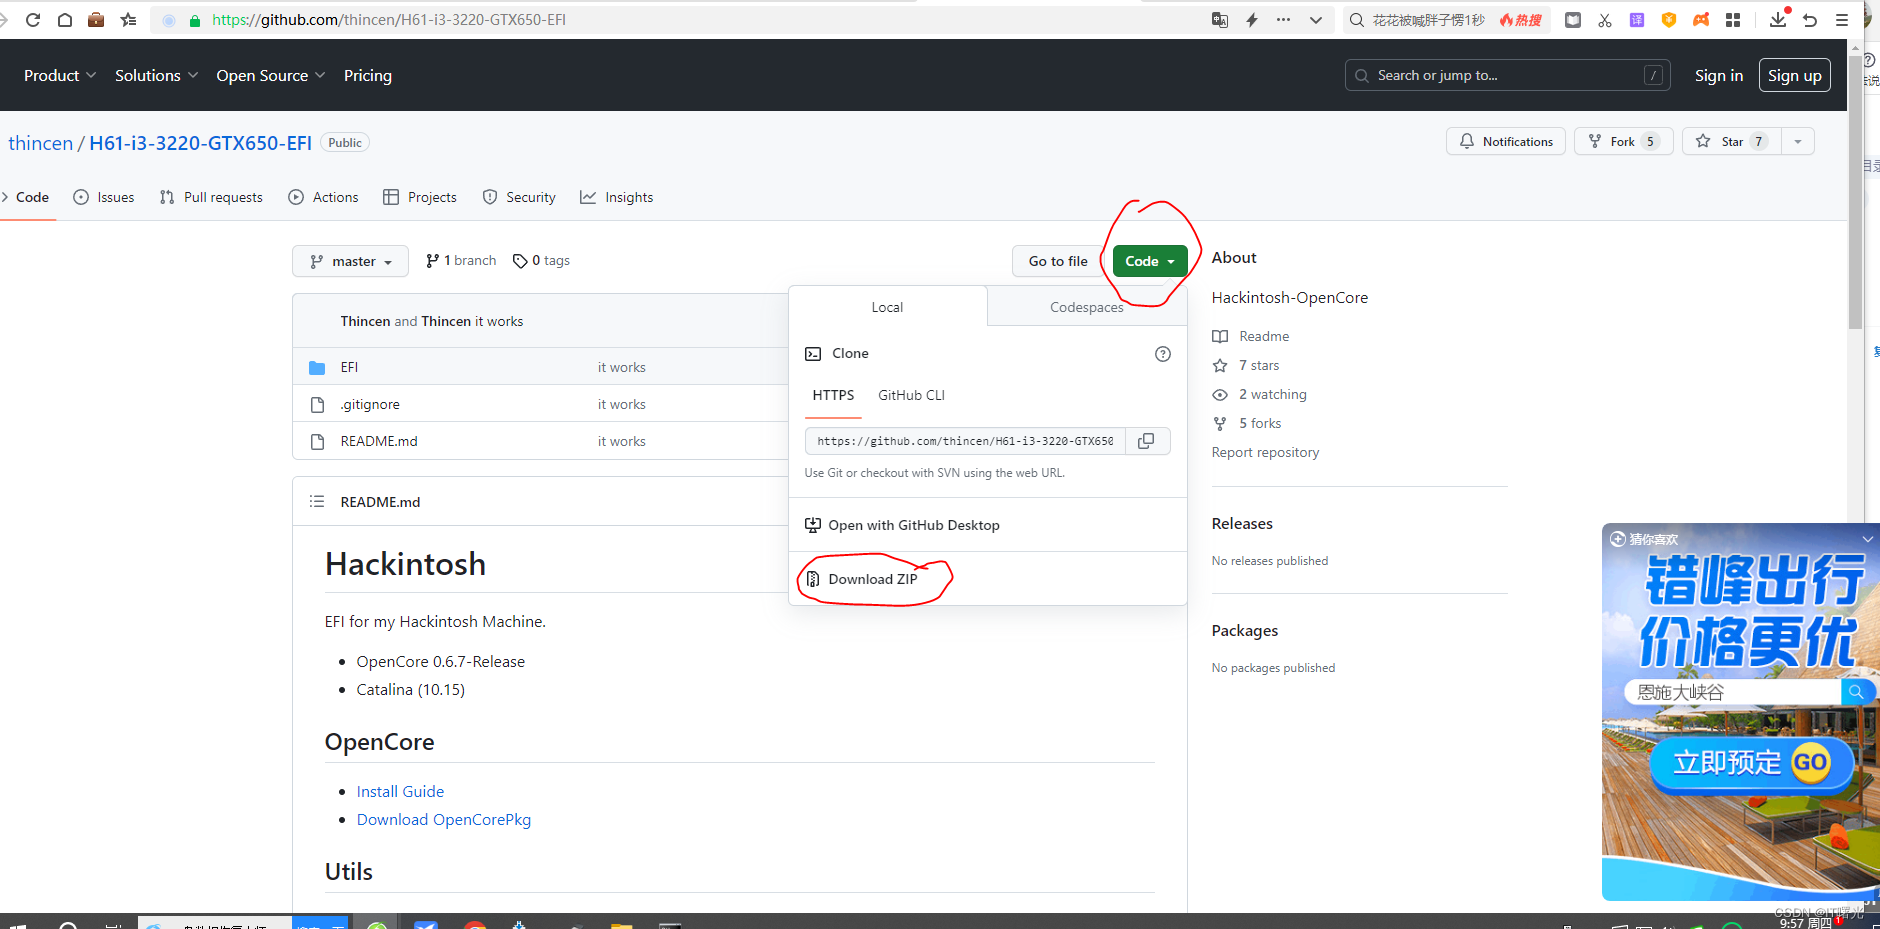Expand the Open Source menu
This screenshot has width=1880, height=929.
tap(271, 75)
